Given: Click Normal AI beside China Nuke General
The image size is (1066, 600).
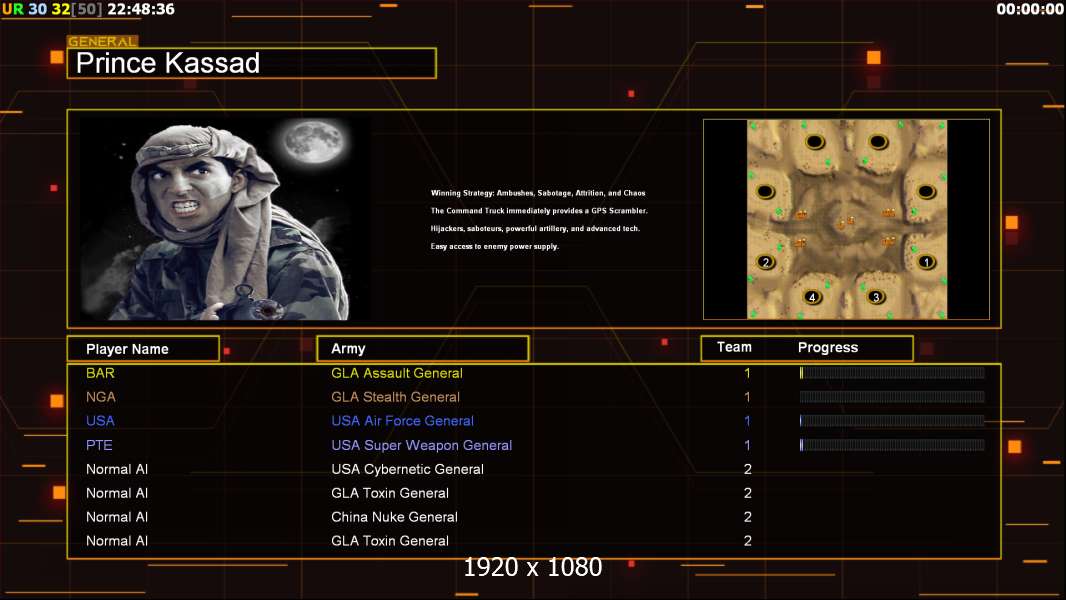Looking at the screenshot, I should 117,517.
